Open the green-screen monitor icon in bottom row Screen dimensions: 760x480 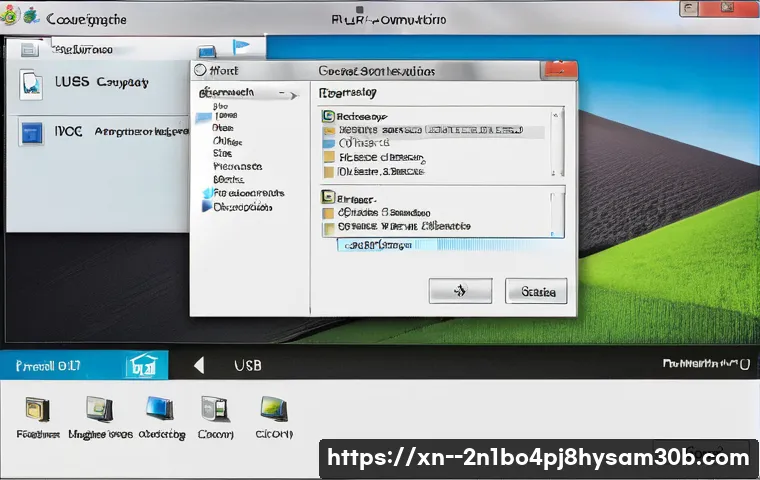(273, 409)
